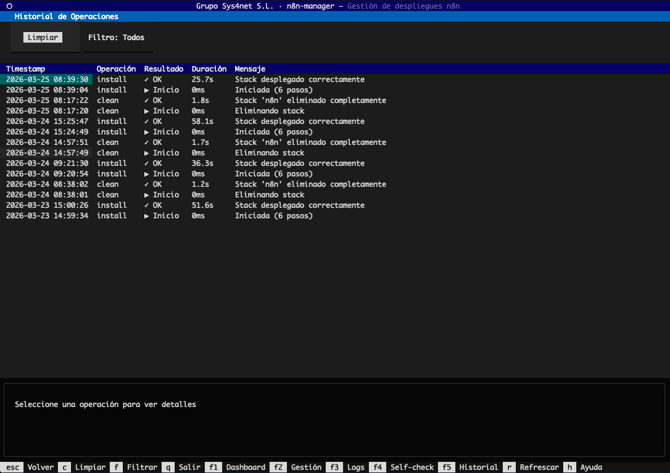The height and width of the screenshot is (473, 670).
Task: Click the OK checkmark on the 36.3s row
Action: coord(153,164)
